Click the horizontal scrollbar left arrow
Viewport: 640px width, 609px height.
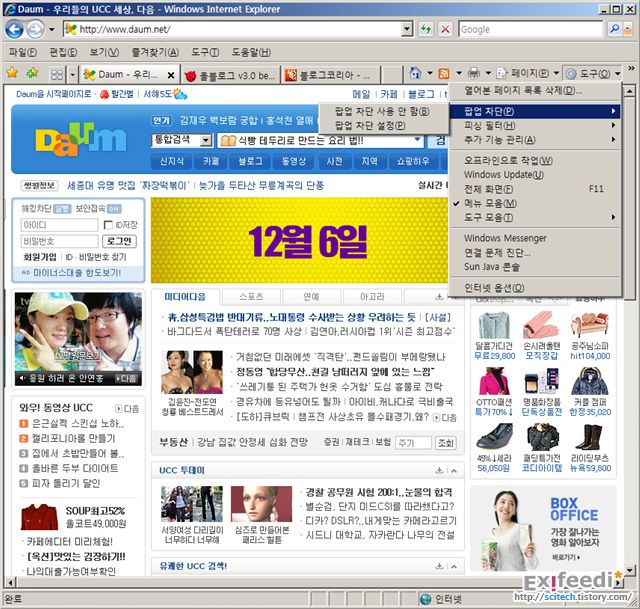[x=11, y=582]
